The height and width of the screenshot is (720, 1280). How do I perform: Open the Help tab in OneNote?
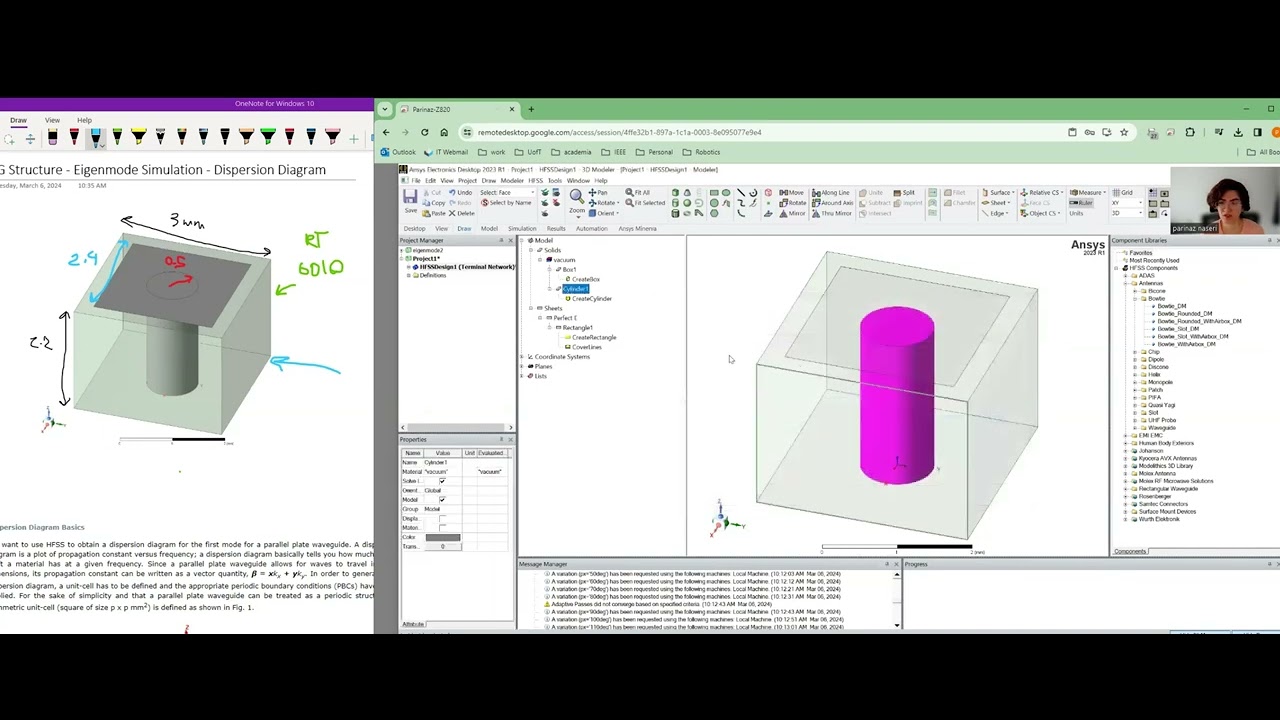(x=84, y=120)
